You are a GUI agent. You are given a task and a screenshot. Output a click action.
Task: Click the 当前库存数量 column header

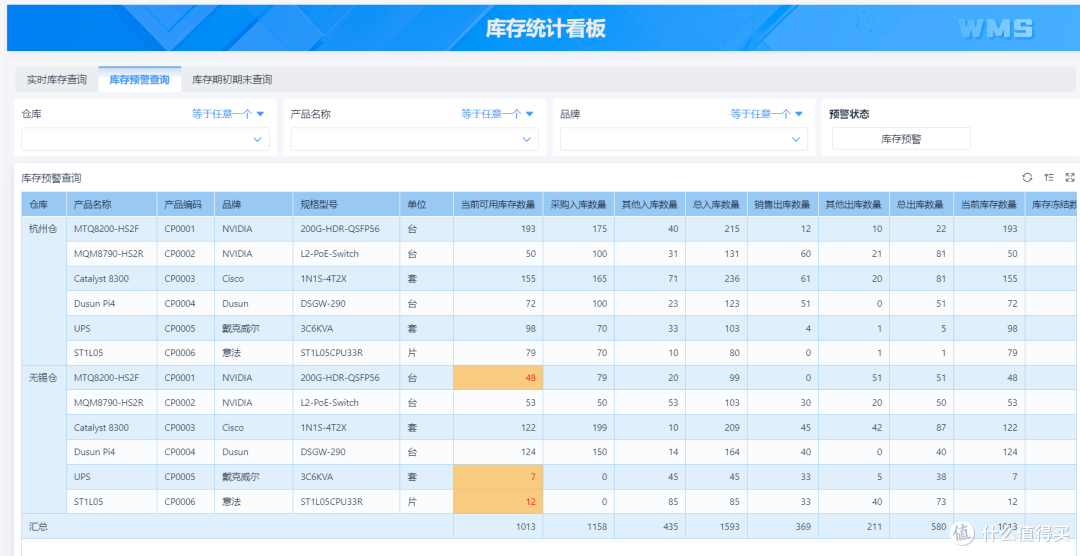[x=989, y=205]
